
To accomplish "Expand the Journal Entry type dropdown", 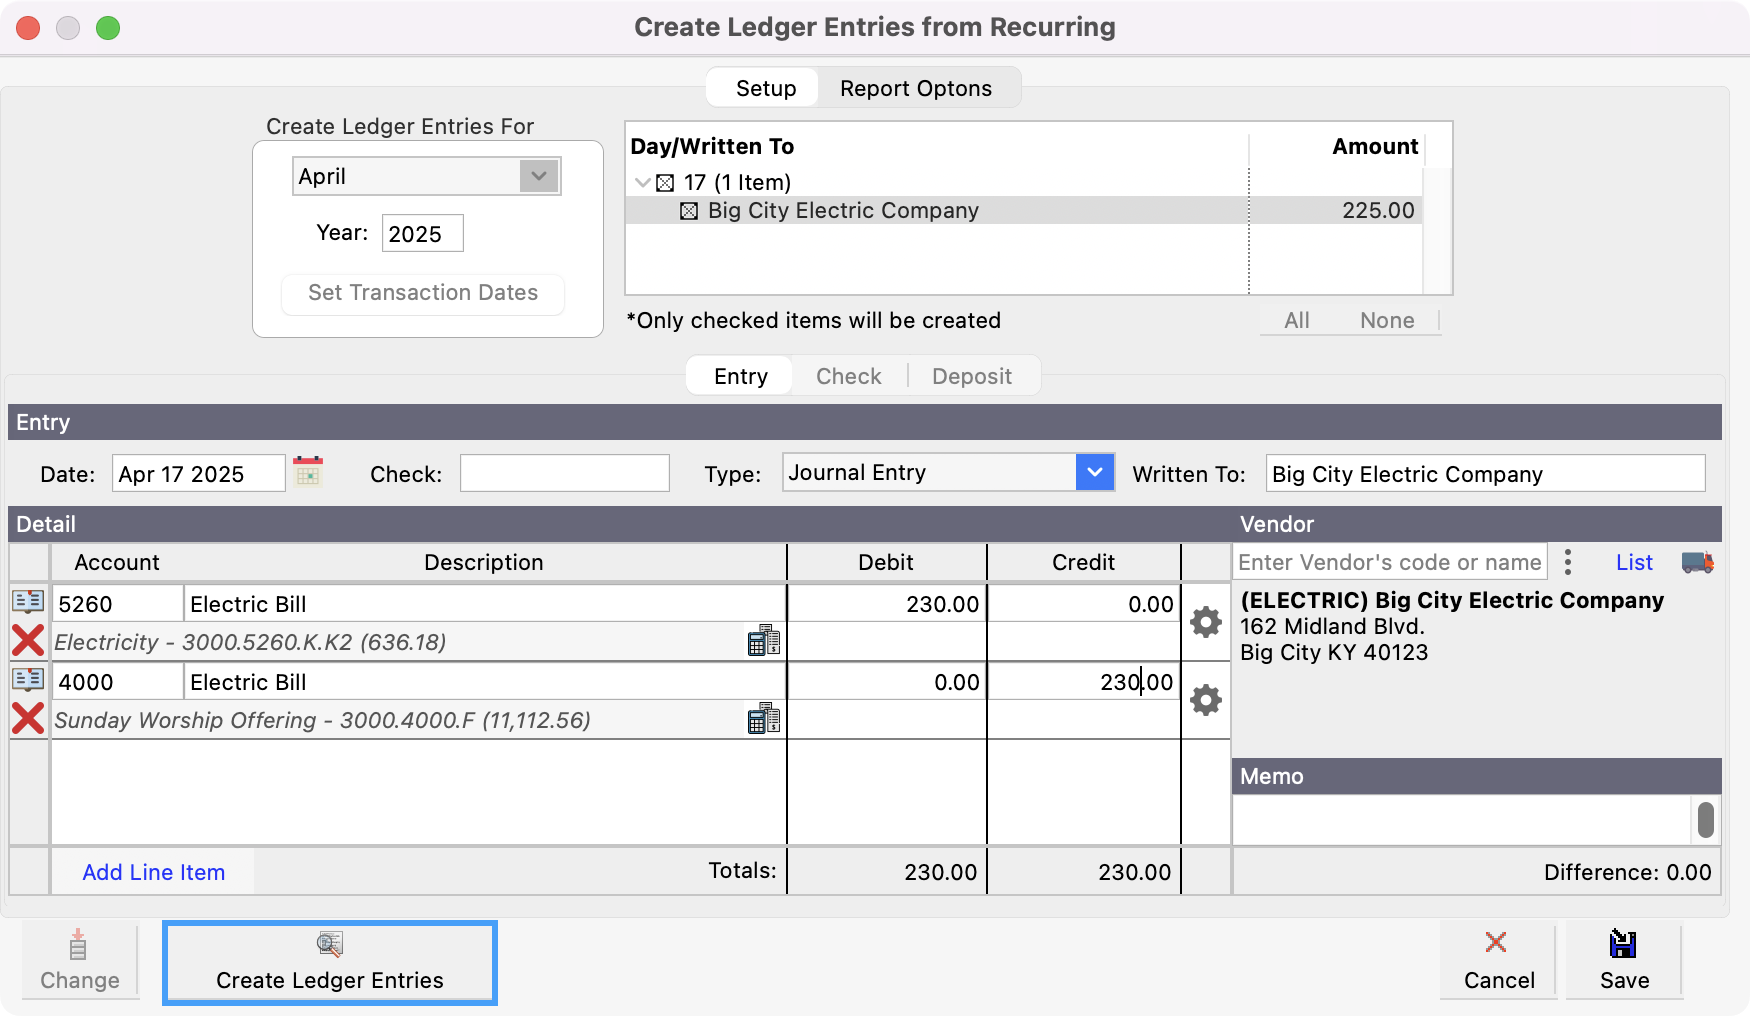I will point(1095,472).
